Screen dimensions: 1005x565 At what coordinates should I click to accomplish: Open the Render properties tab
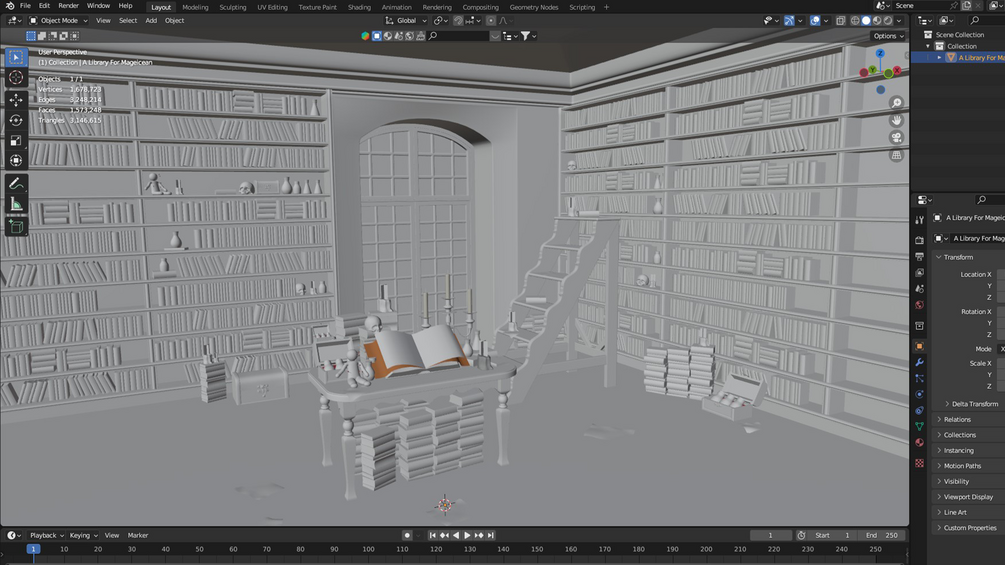click(919, 240)
